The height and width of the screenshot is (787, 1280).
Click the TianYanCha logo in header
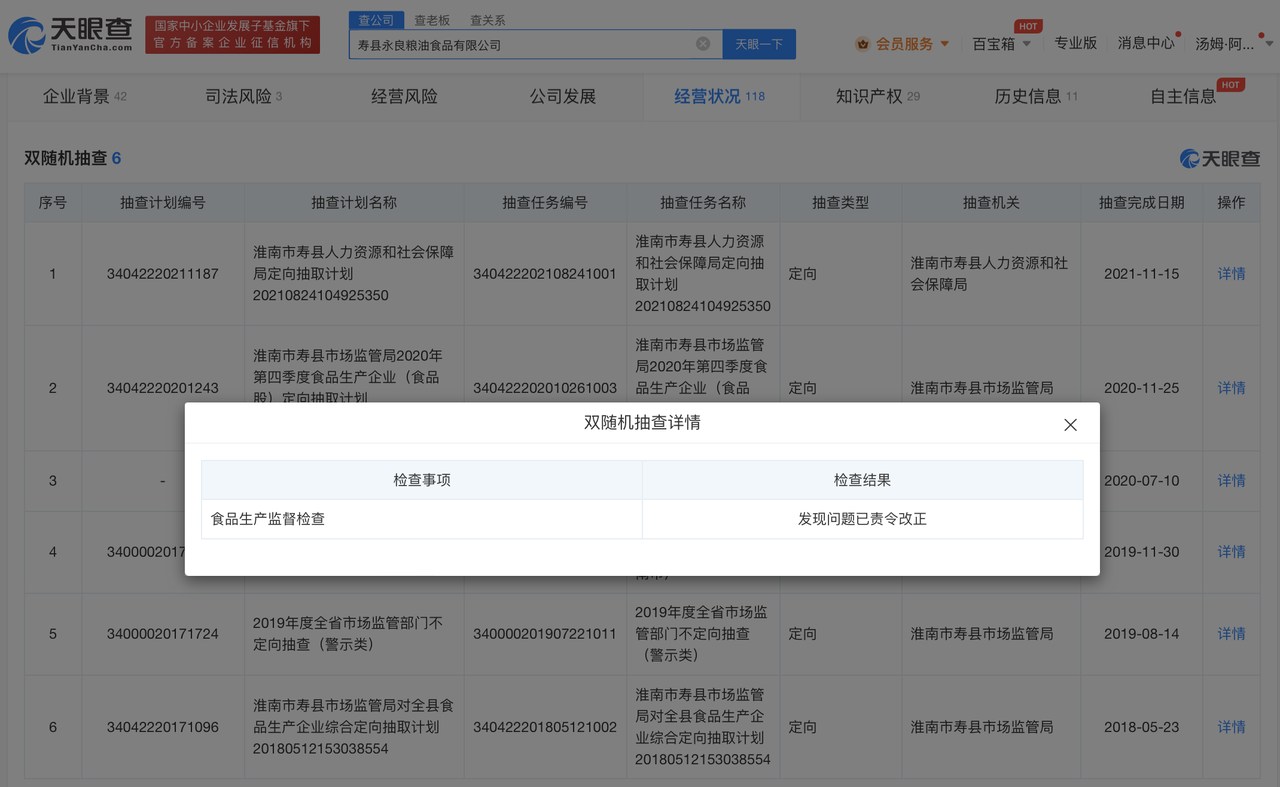point(70,35)
